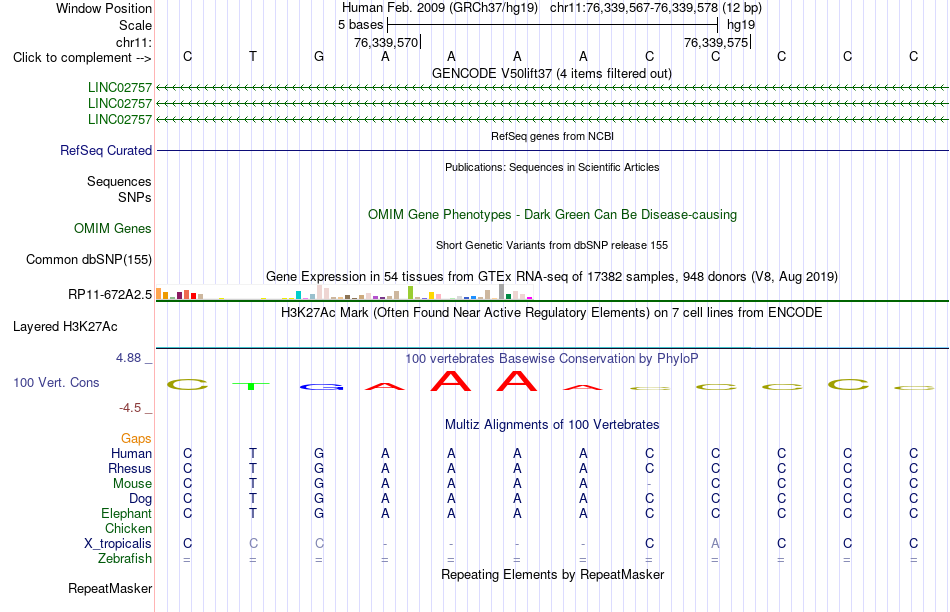
Task: Click the RP11-672A2.5 gene expression label
Action: click(110, 294)
